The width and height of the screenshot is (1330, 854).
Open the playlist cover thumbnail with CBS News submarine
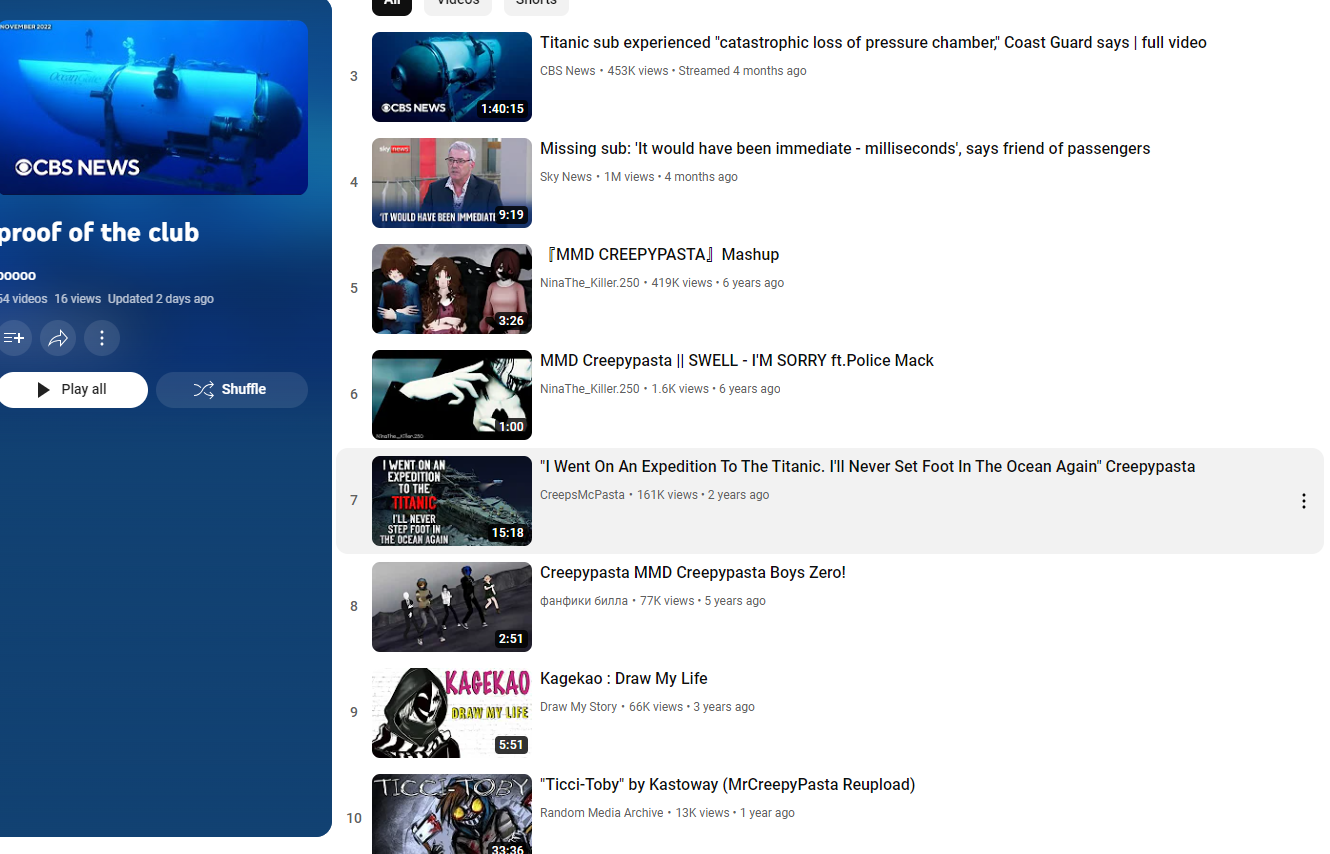point(153,108)
